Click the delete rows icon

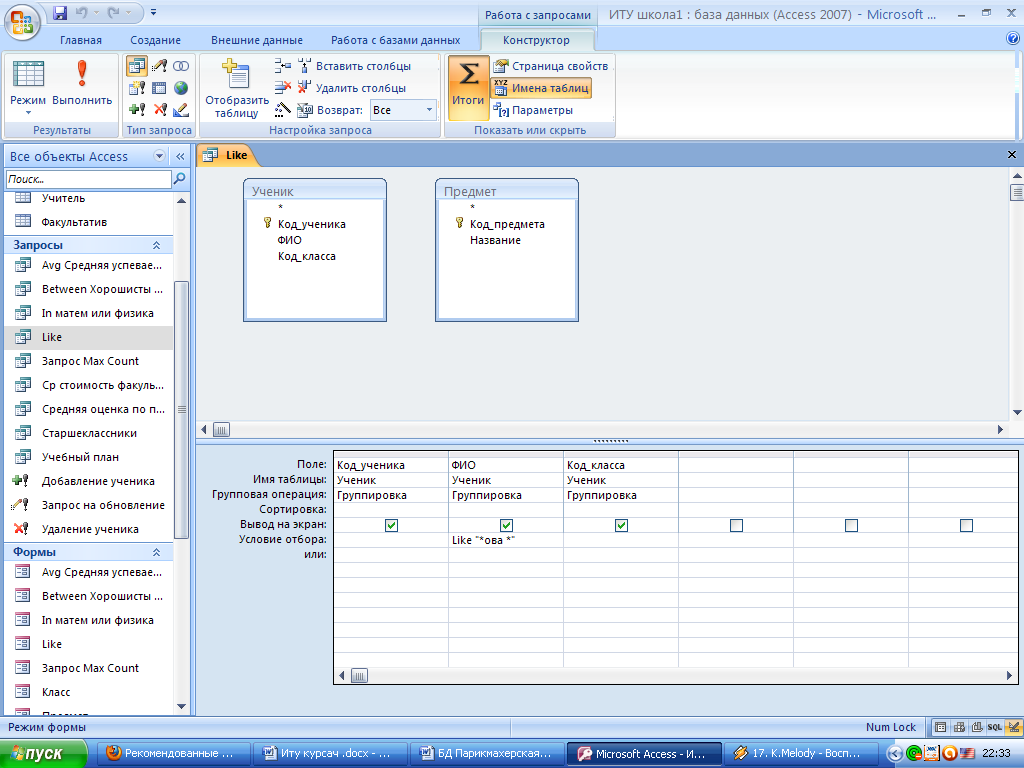(x=283, y=88)
